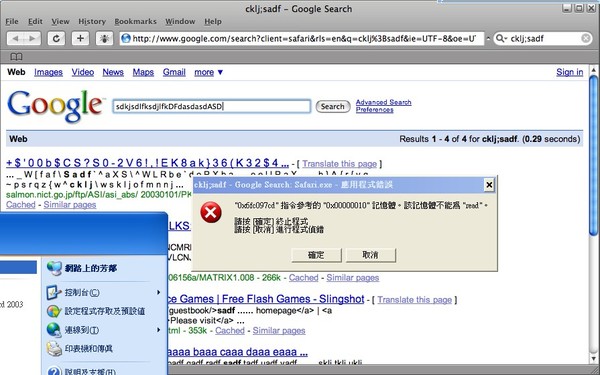Reload the page with the refresh button
Viewport: 600px width, 375px height.
(56, 39)
